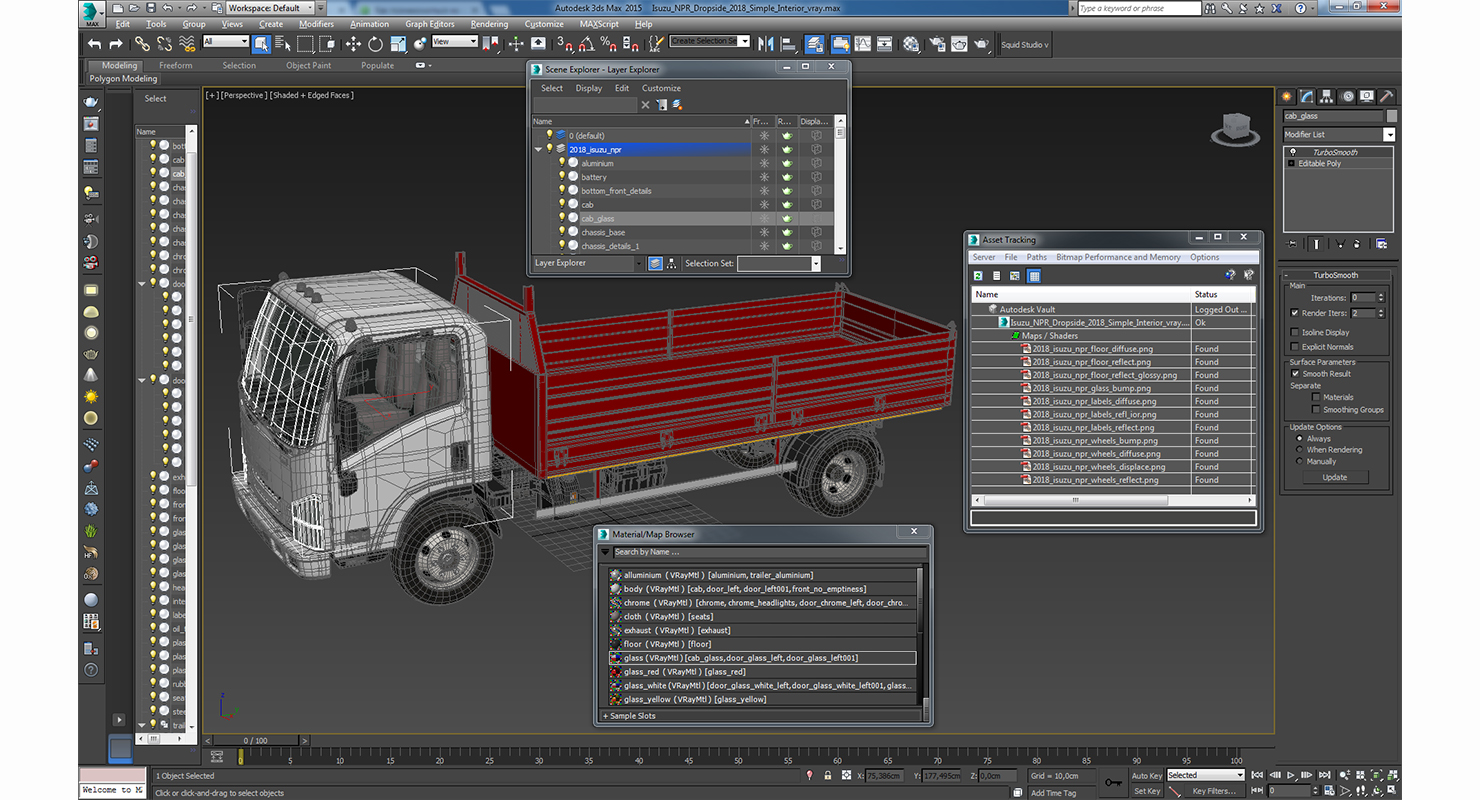Viewport: 1480px width, 800px height.
Task: Click the Iterations spinner arrows
Action: click(x=1381, y=297)
